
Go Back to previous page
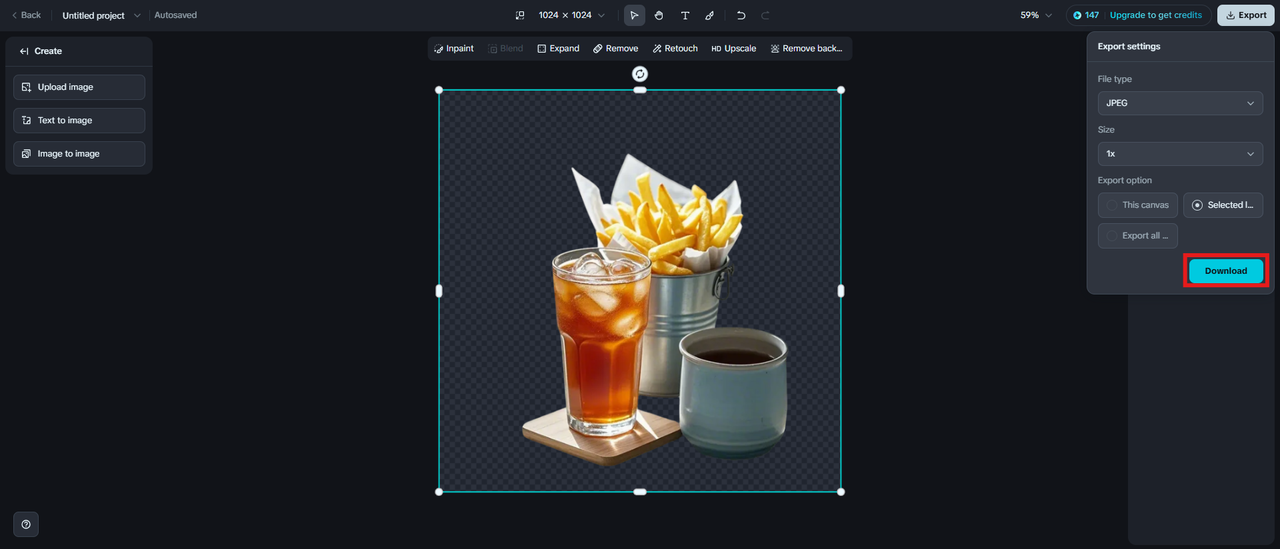(x=26, y=15)
